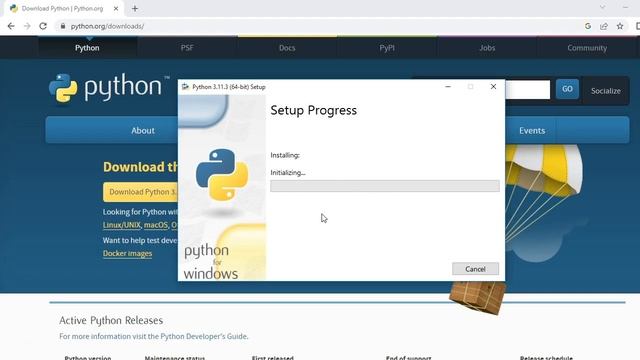Click the Python logo on the website
The height and width of the screenshot is (360, 640).
[109, 88]
